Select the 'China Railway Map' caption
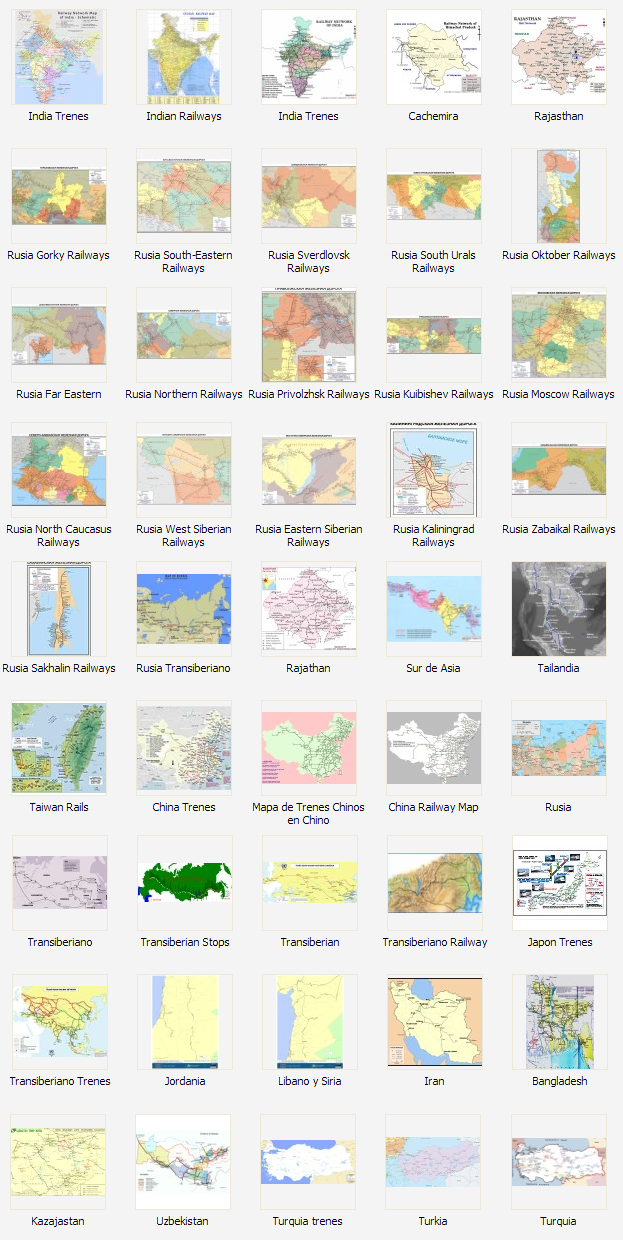Image resolution: width=623 pixels, height=1240 pixels. click(434, 807)
